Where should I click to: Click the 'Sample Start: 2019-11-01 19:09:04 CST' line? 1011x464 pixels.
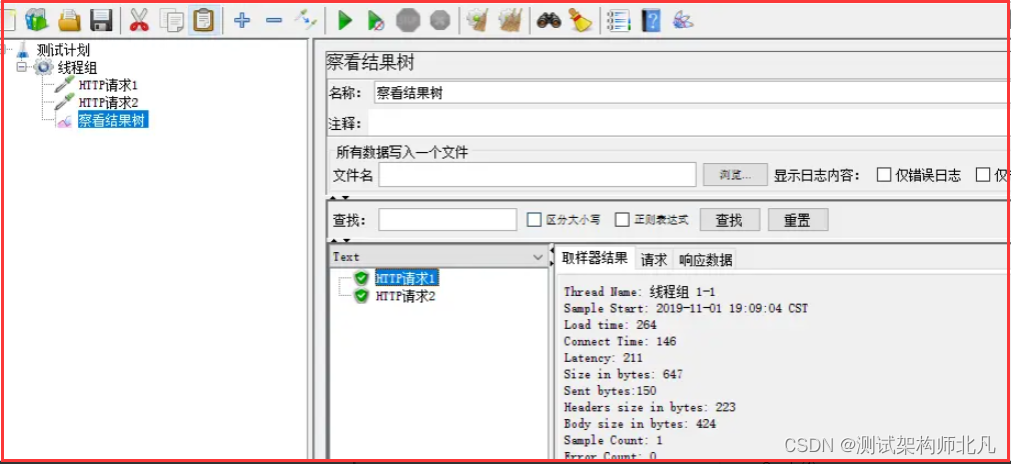[685, 309]
